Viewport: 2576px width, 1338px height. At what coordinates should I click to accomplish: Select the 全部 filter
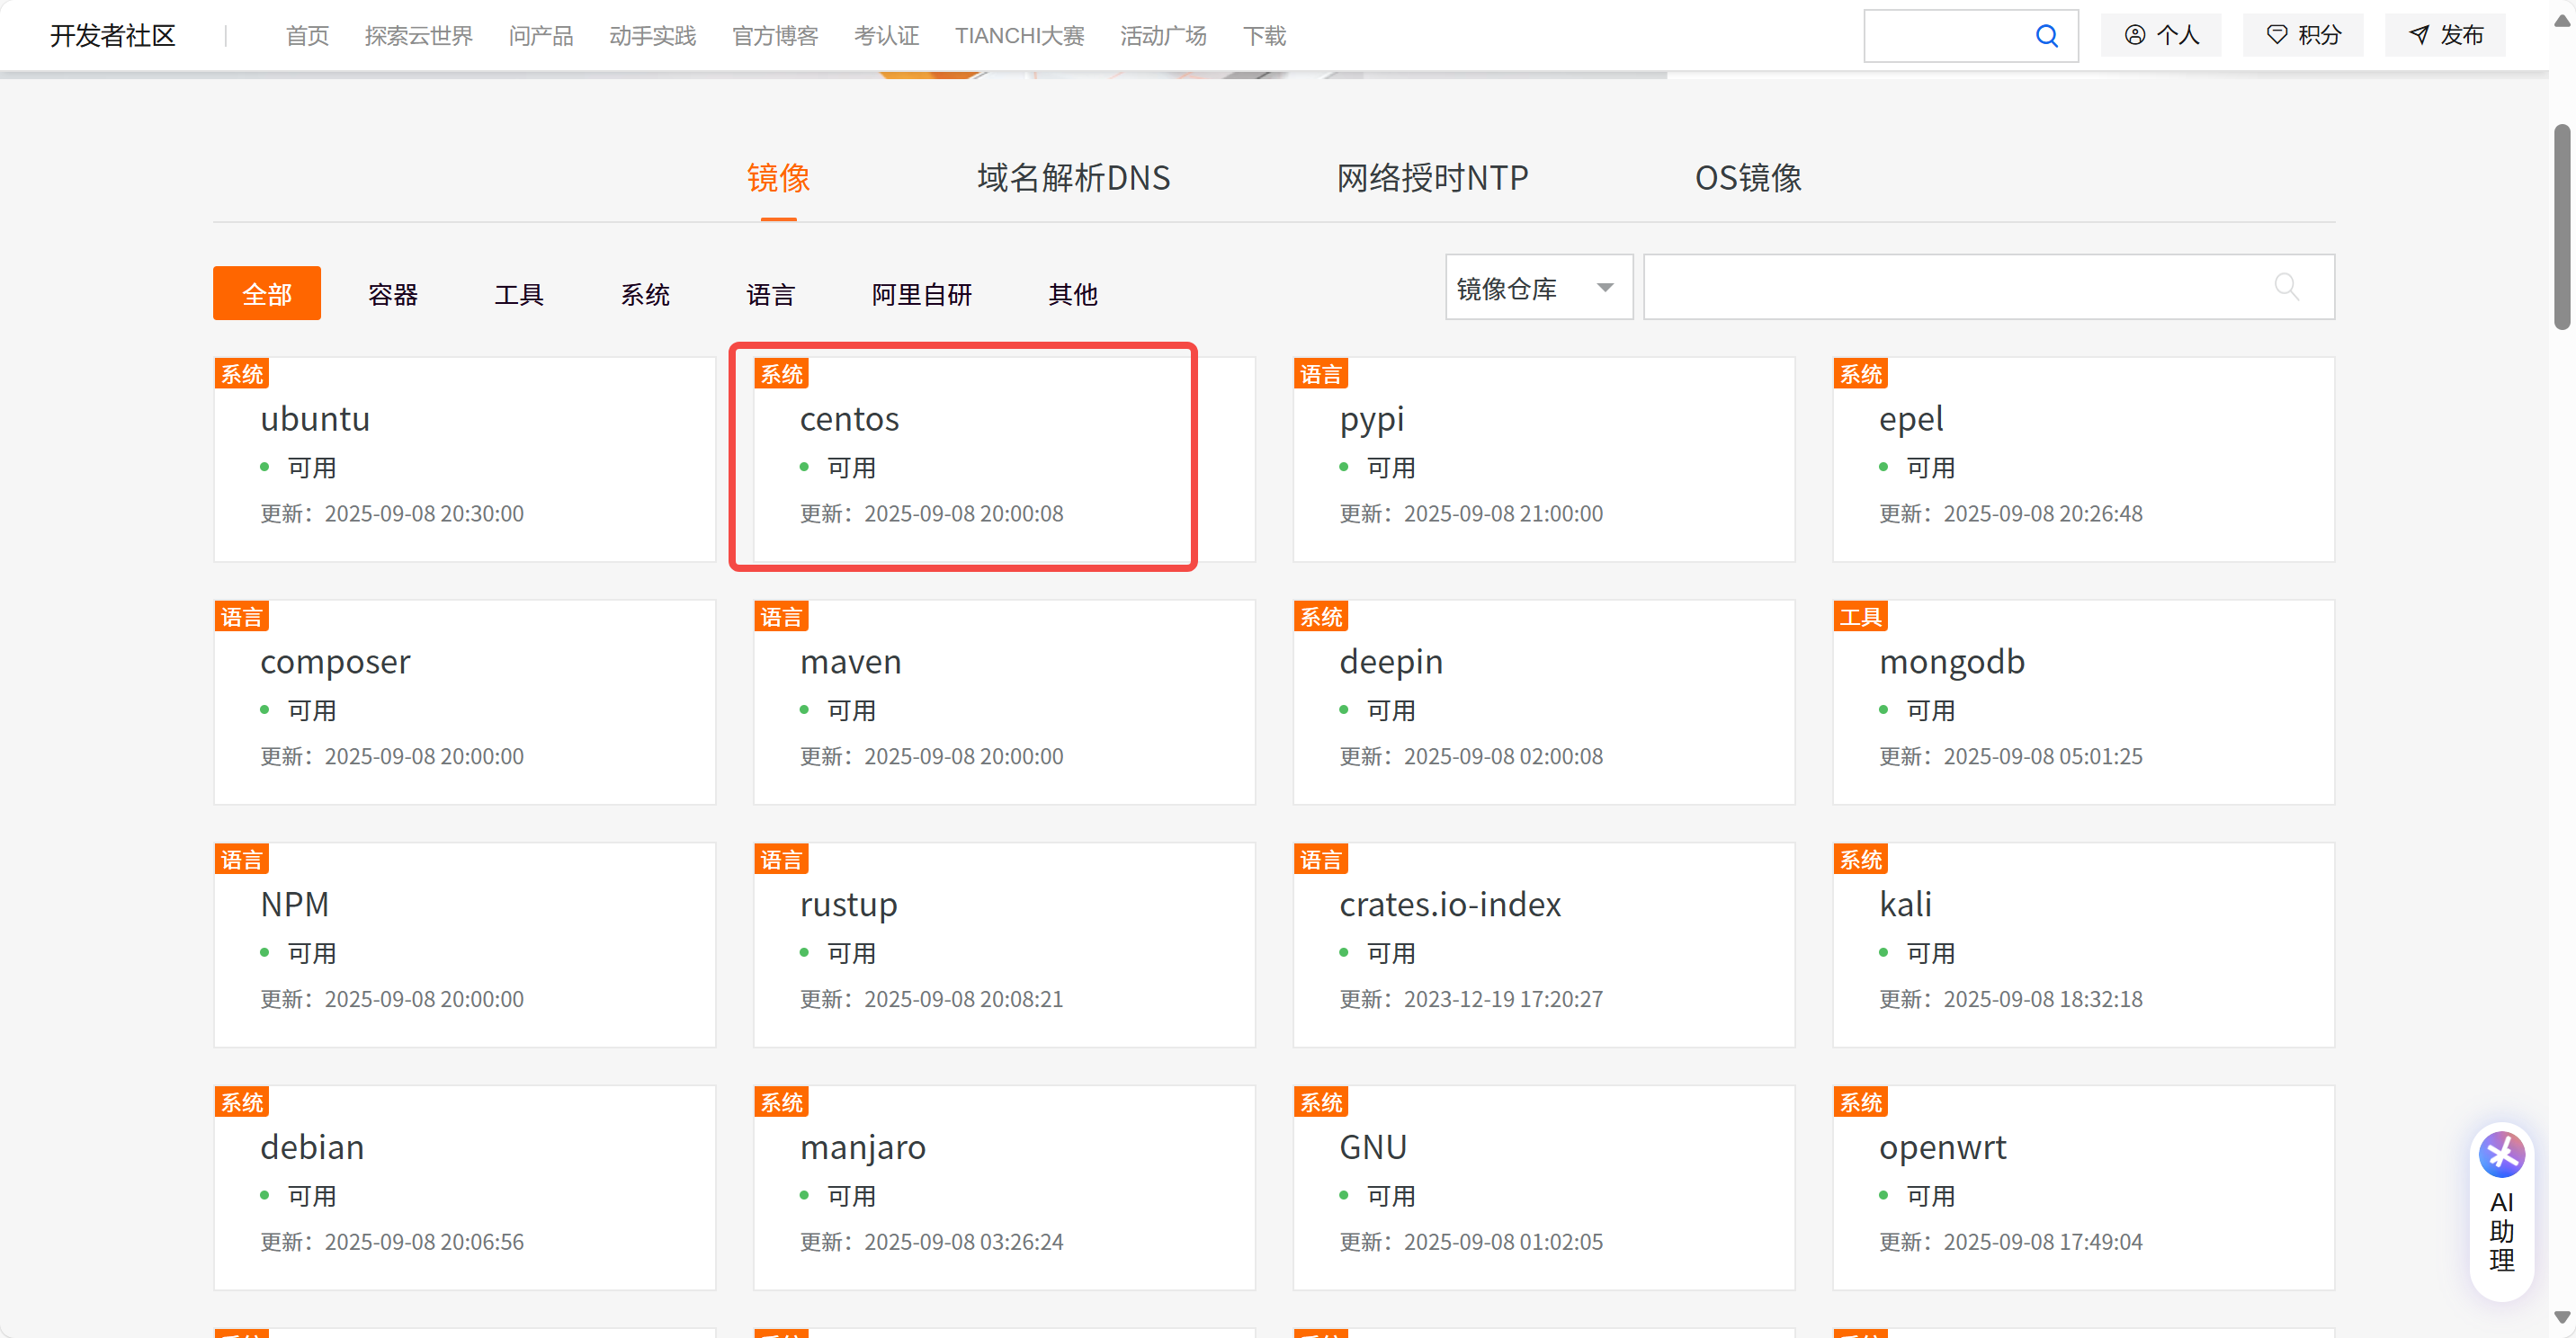coord(267,293)
